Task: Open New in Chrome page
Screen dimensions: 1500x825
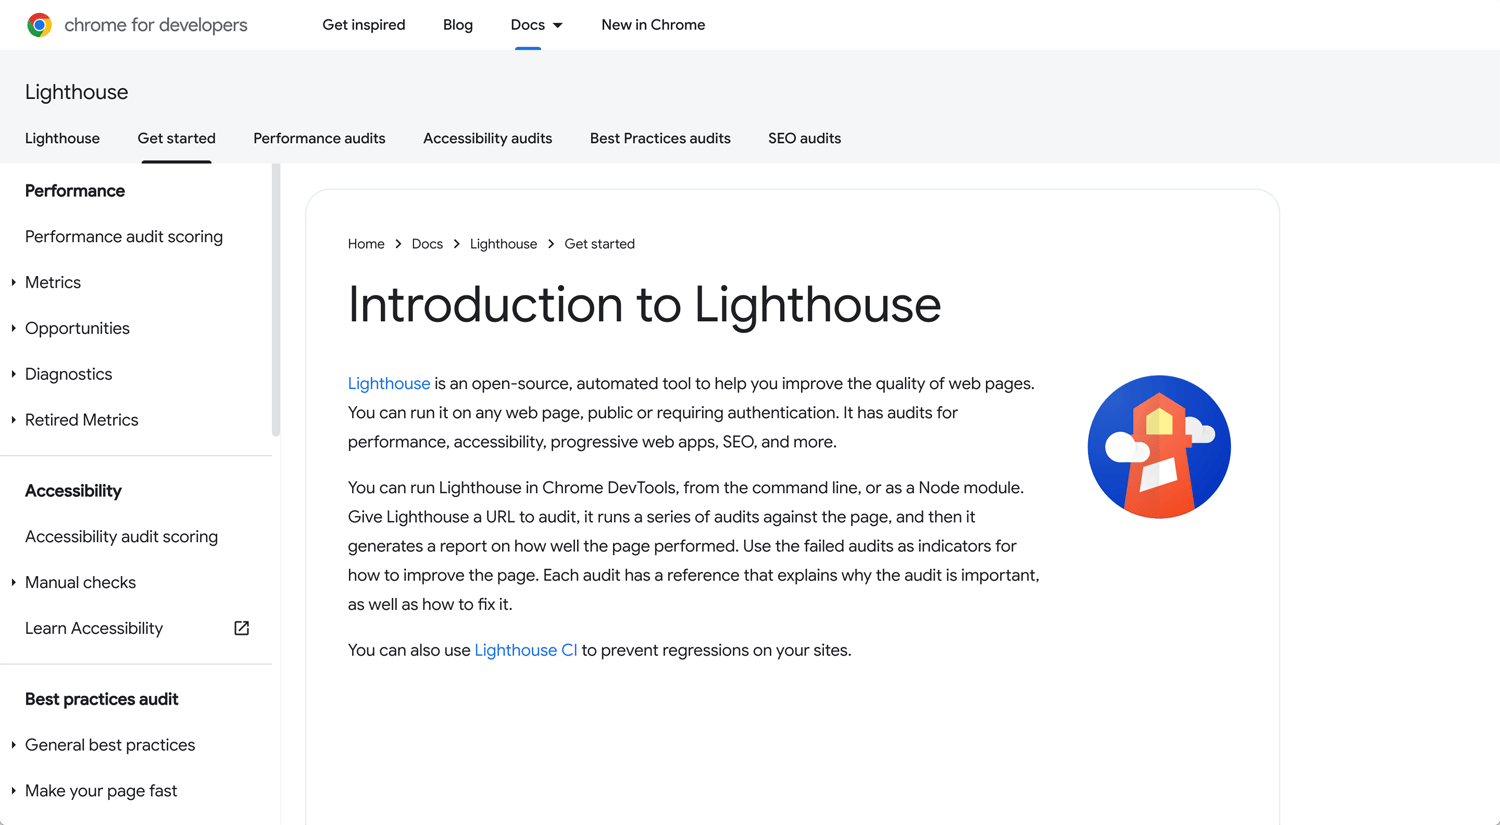Action: point(653,25)
